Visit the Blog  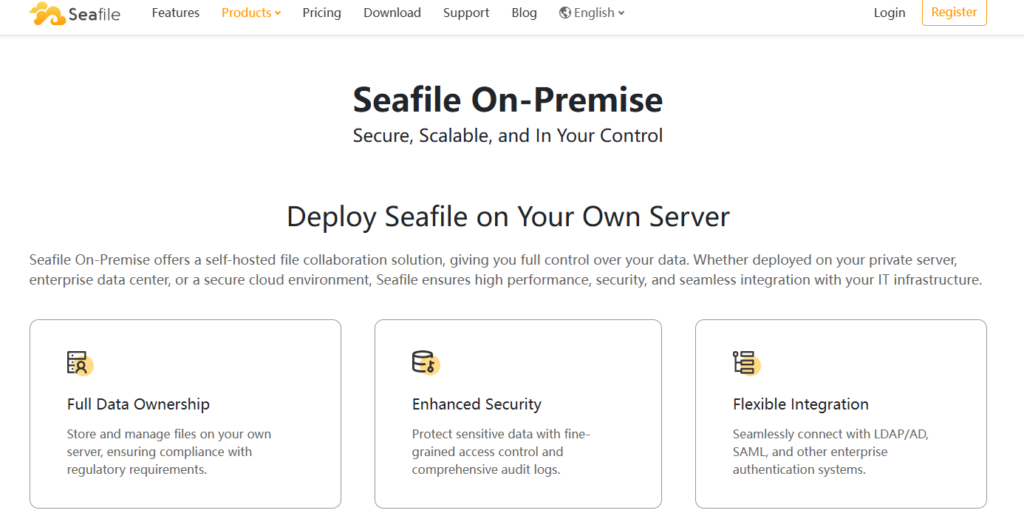tap(524, 12)
